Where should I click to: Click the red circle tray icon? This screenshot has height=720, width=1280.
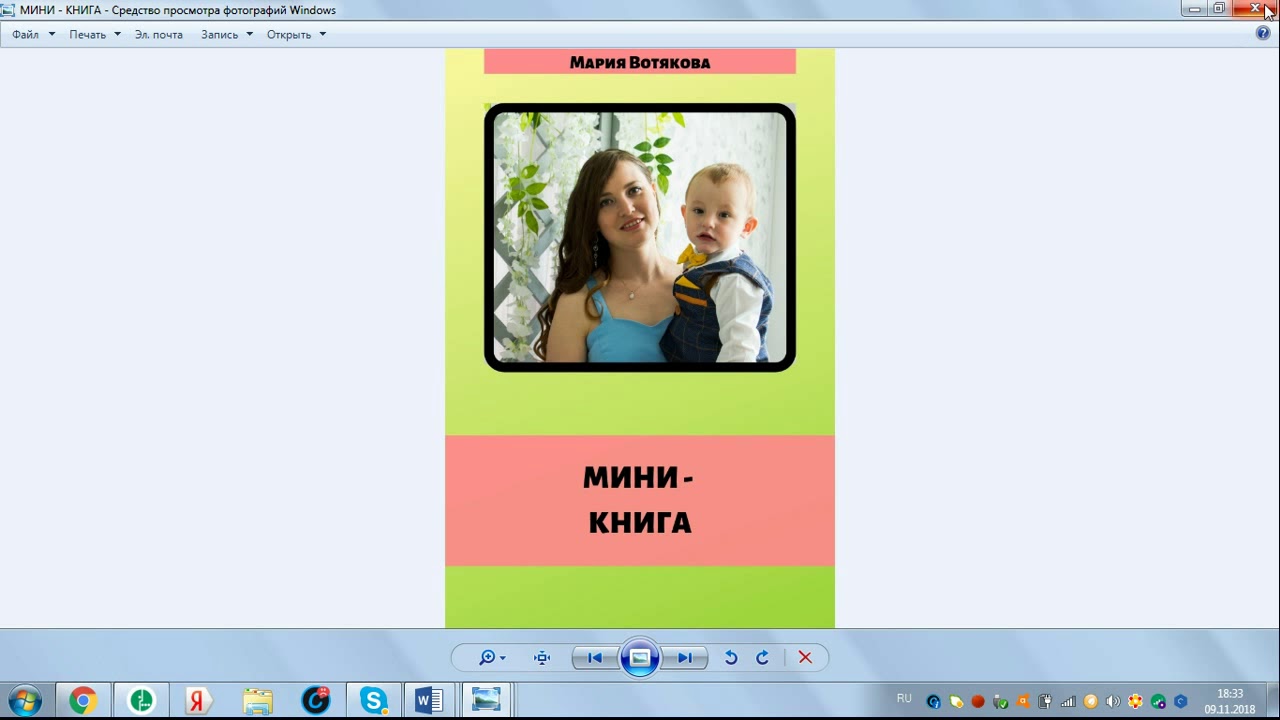click(x=978, y=701)
